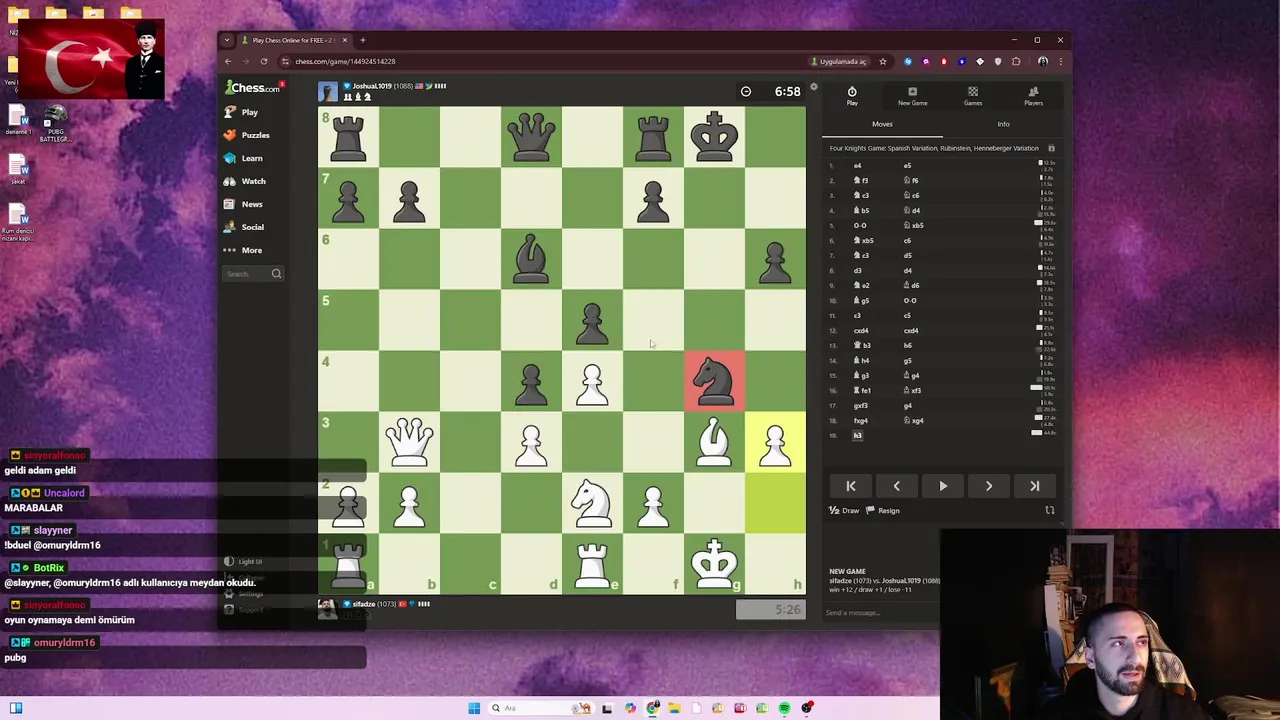Viewport: 1280px width, 720px height.
Task: Click opening name Four Knights Game text
Action: tap(934, 148)
